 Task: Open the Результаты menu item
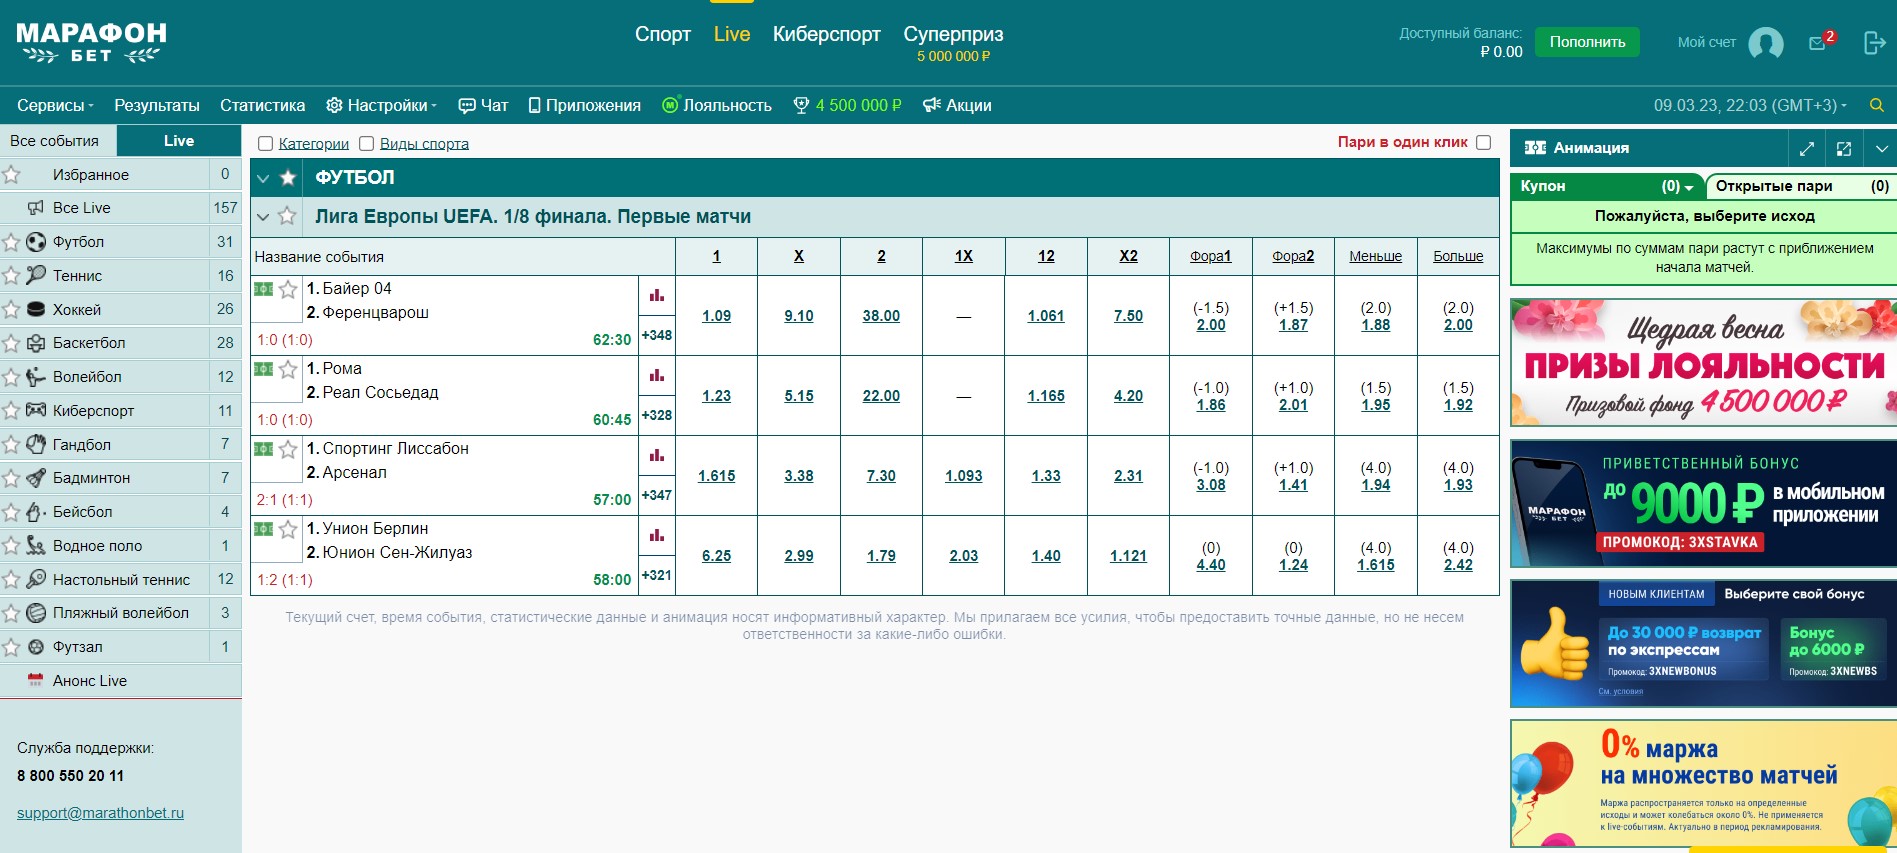[x=157, y=105]
